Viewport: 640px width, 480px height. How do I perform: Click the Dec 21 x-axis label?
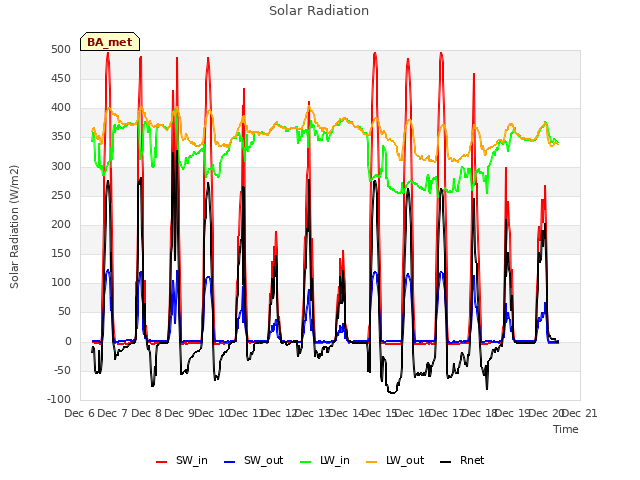[580, 414]
